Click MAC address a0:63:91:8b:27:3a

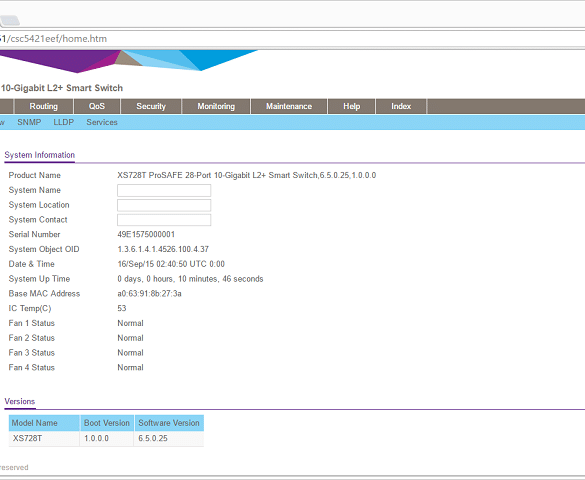[x=149, y=294]
